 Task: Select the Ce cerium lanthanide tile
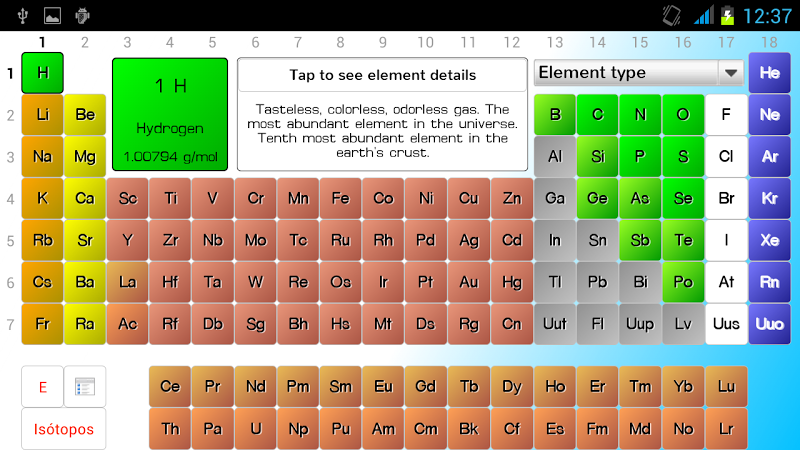click(x=170, y=387)
